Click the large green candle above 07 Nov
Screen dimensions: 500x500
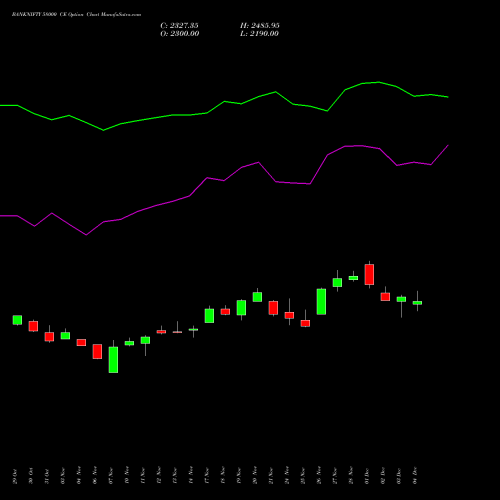[113, 360]
